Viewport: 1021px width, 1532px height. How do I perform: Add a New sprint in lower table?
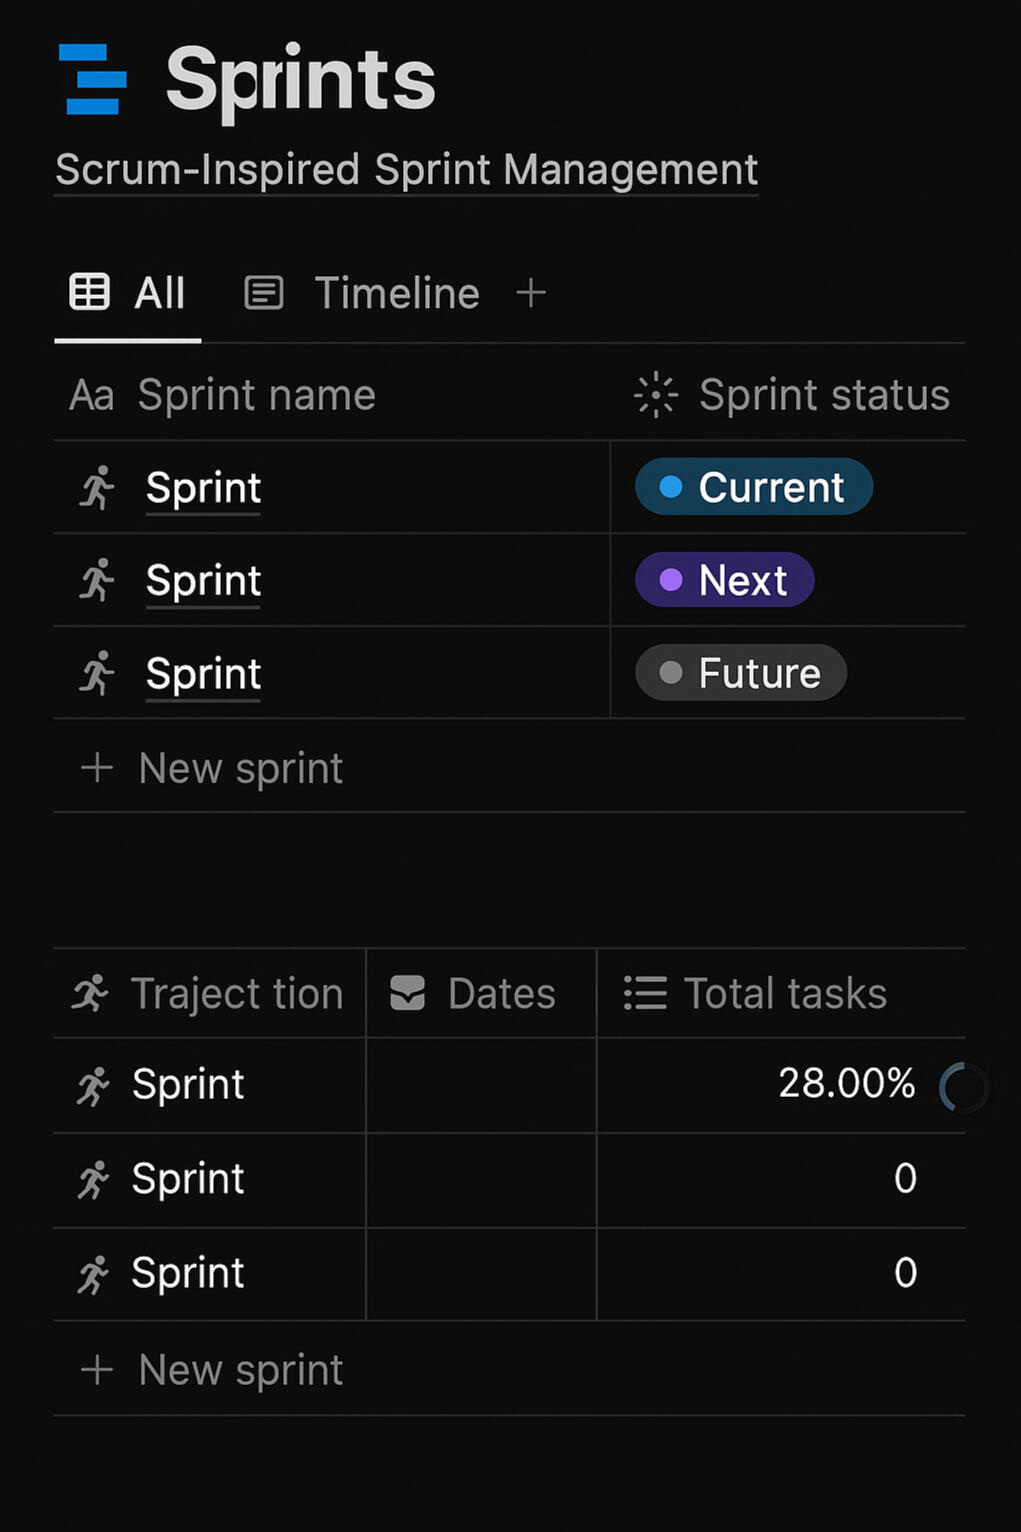click(240, 1370)
